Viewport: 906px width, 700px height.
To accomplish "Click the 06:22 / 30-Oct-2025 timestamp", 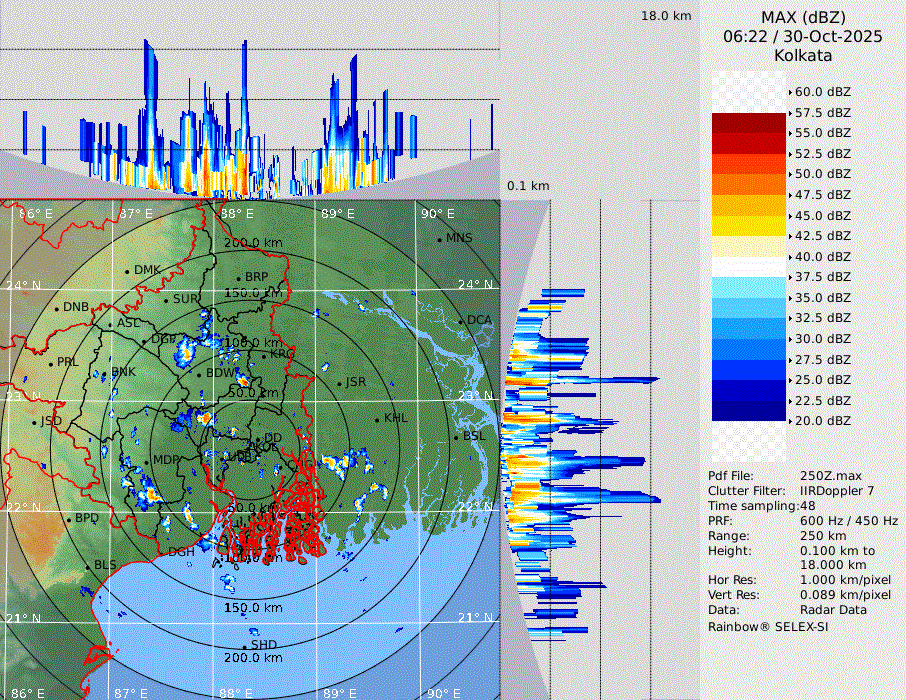I will point(803,36).
